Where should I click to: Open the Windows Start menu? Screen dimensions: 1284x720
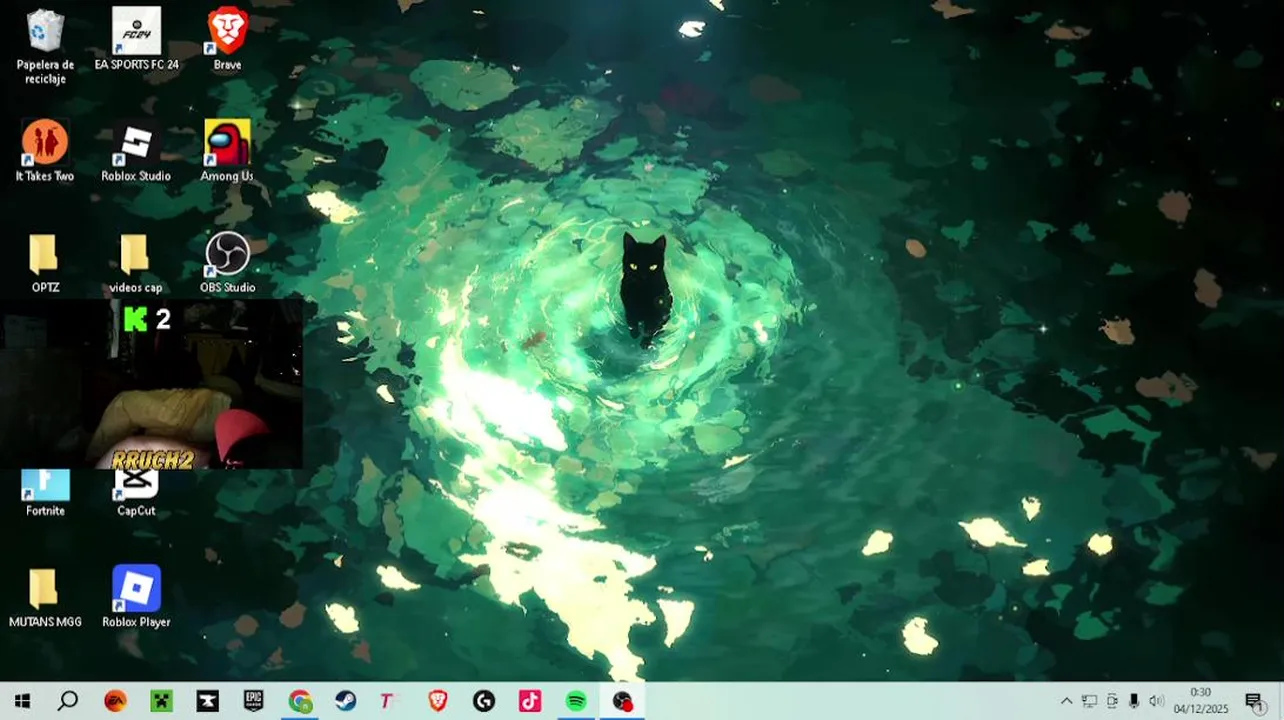(22, 701)
